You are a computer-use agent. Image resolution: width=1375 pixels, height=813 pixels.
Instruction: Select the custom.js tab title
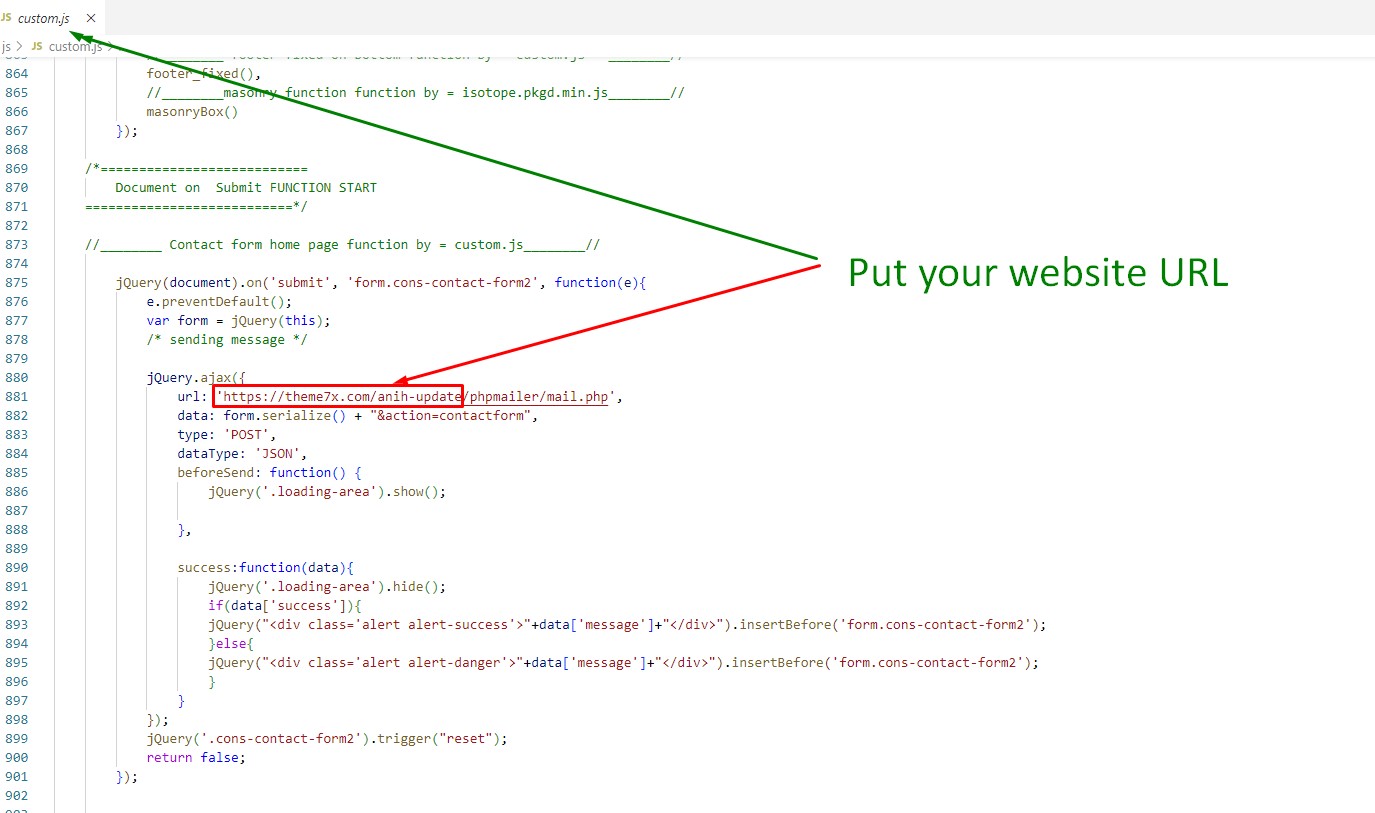click(44, 18)
